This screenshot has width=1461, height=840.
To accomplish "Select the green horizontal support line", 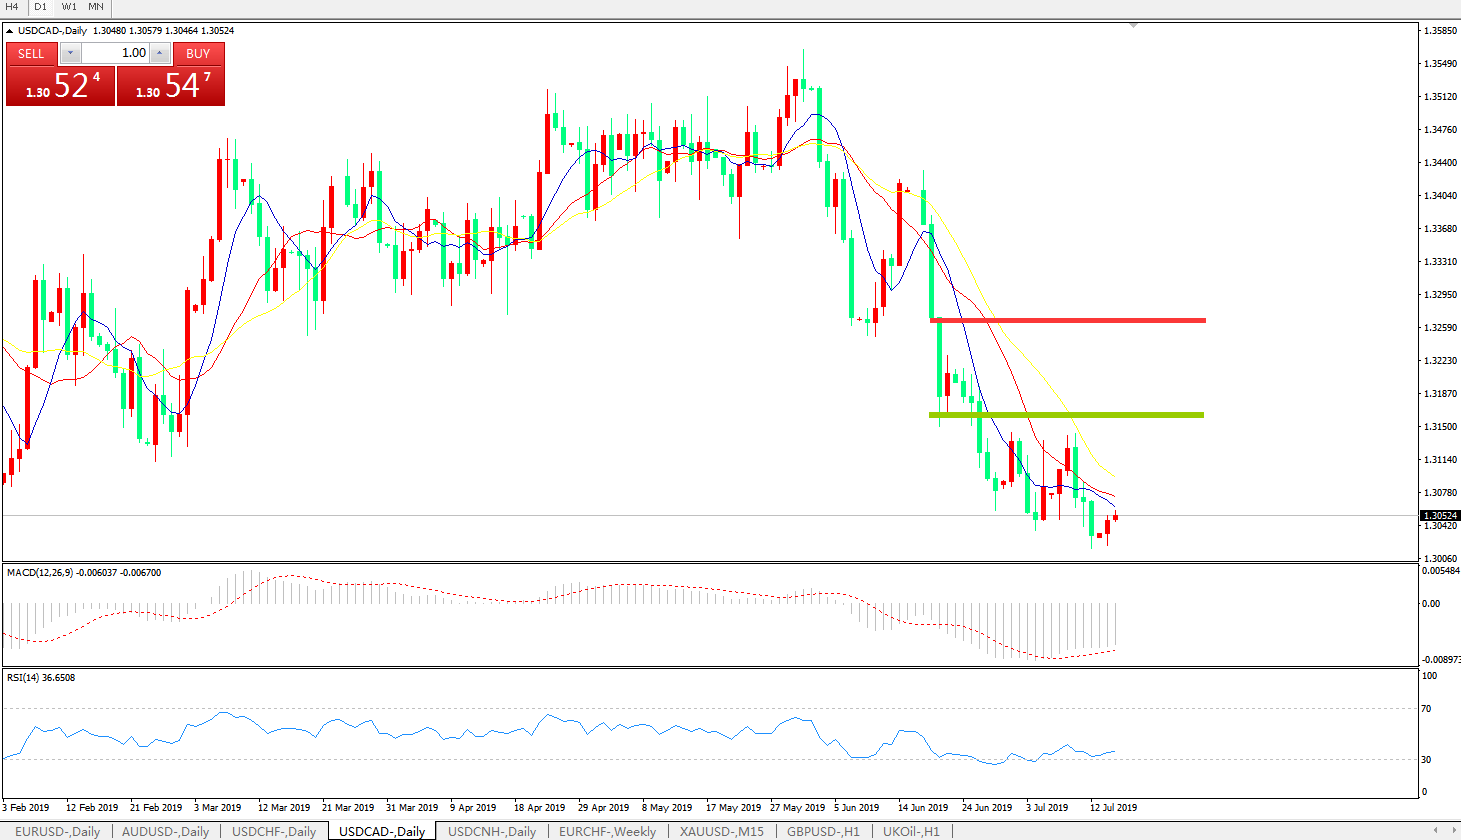I will (1066, 414).
